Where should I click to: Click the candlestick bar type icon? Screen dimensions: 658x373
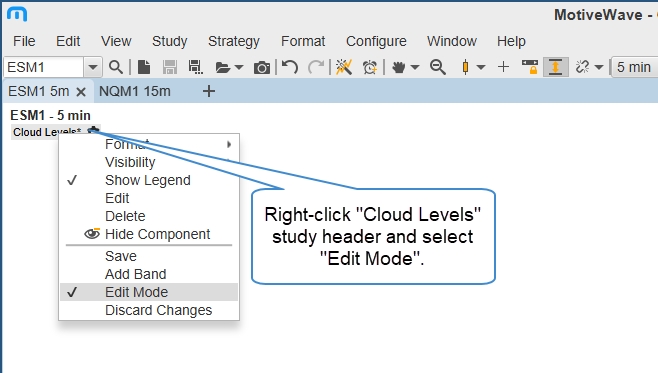[x=465, y=67]
